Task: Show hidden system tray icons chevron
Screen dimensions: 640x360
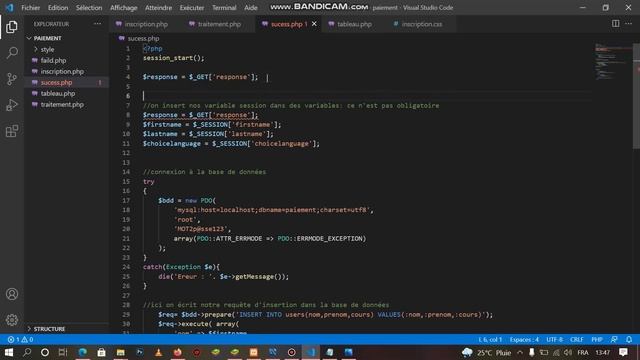Action: [x=520, y=352]
